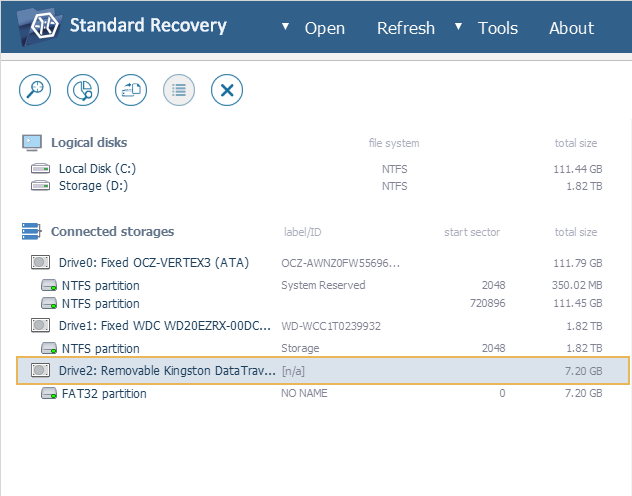Open the dropdown arrow beside Open

click(x=285, y=27)
